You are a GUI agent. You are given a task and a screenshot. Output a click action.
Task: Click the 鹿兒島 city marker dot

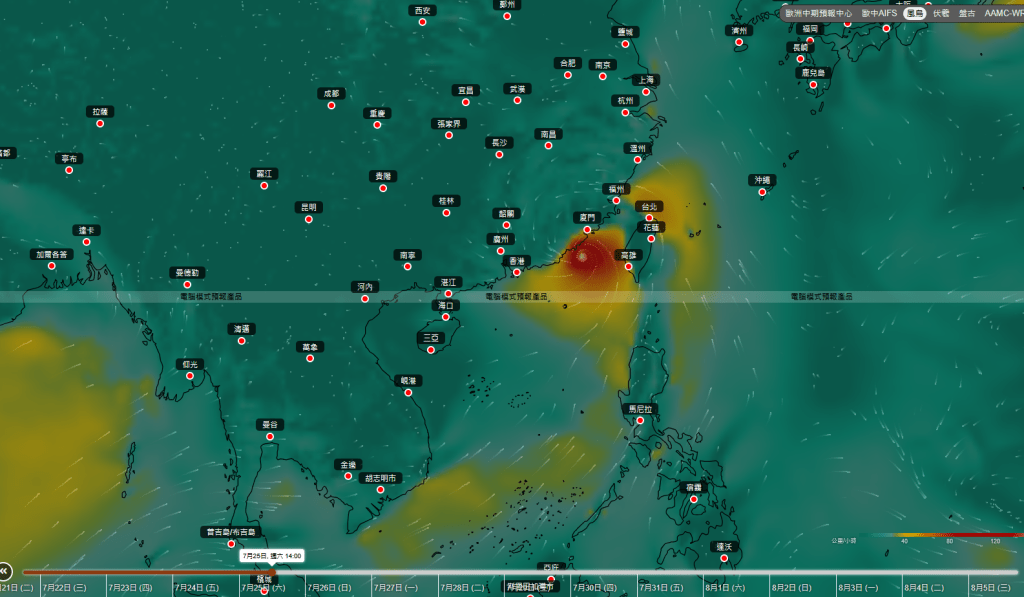[813, 84]
